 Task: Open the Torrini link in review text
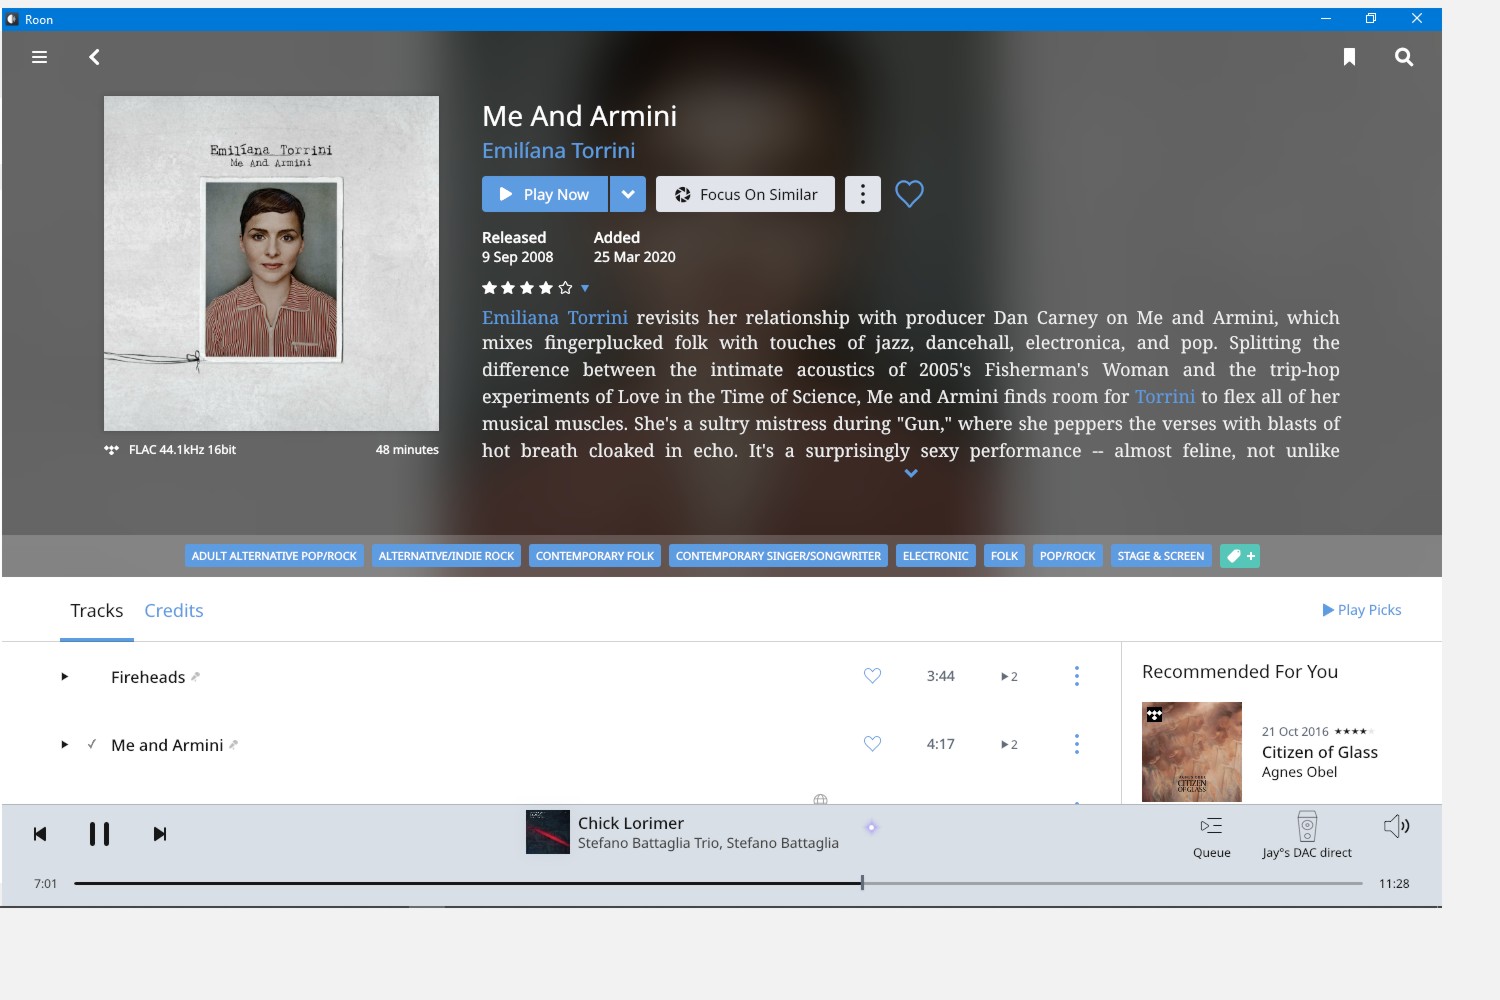click(x=1165, y=396)
